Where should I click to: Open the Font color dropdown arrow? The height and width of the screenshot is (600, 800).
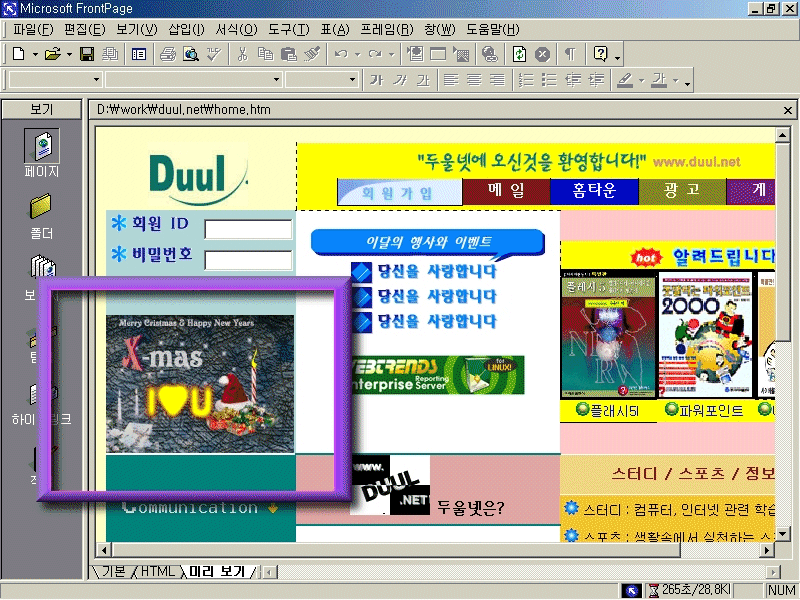[676, 80]
